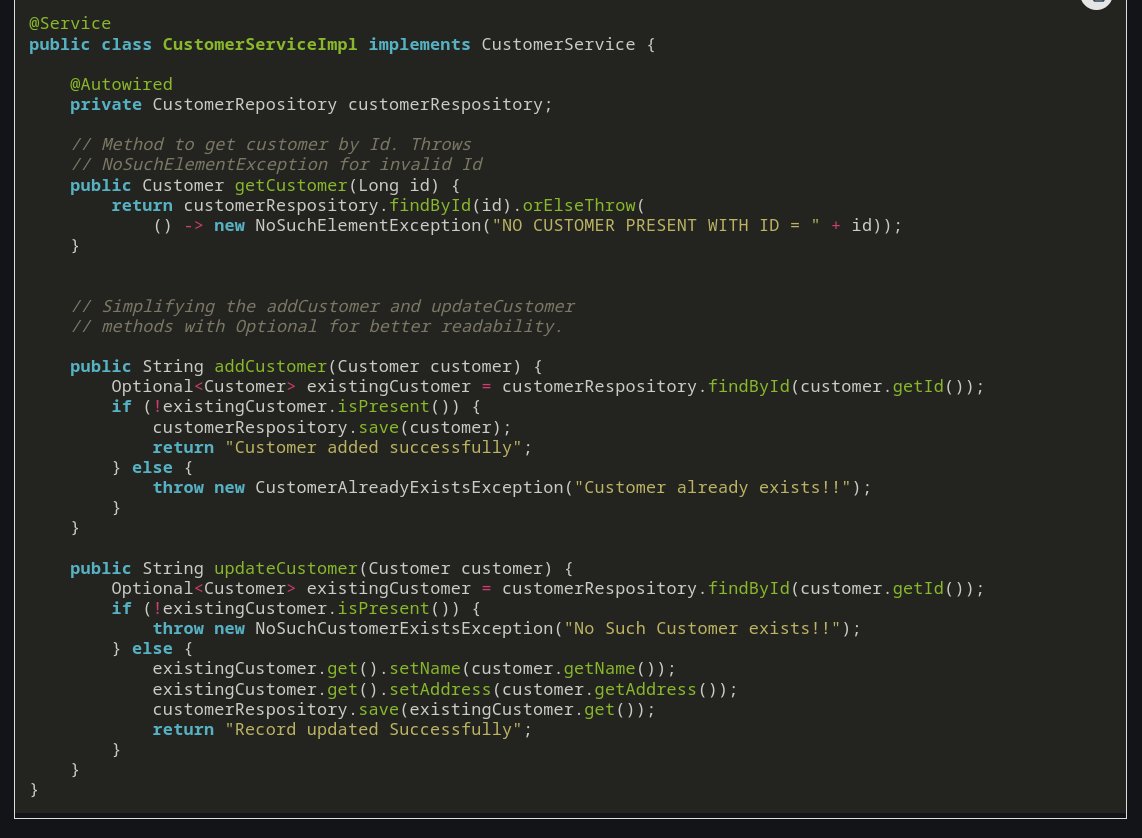Viewport: 1142px width, 838px height.
Task: Click the setAddress method call
Action: tap(440, 689)
